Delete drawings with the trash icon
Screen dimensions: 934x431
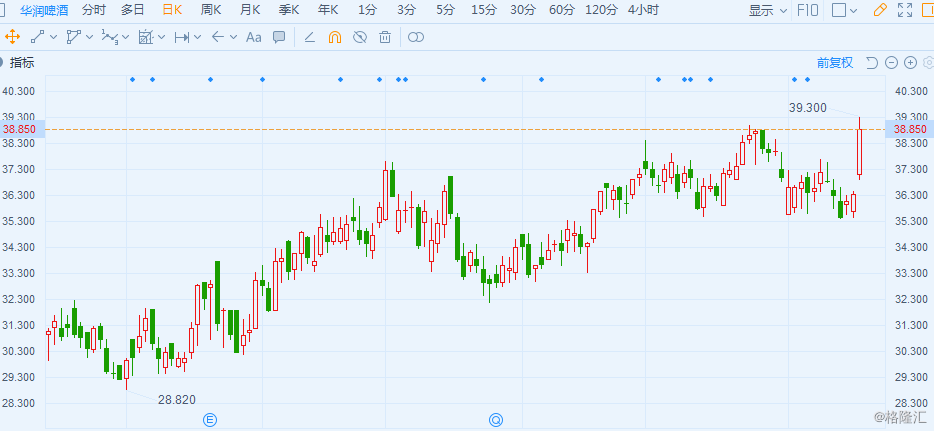(385, 38)
